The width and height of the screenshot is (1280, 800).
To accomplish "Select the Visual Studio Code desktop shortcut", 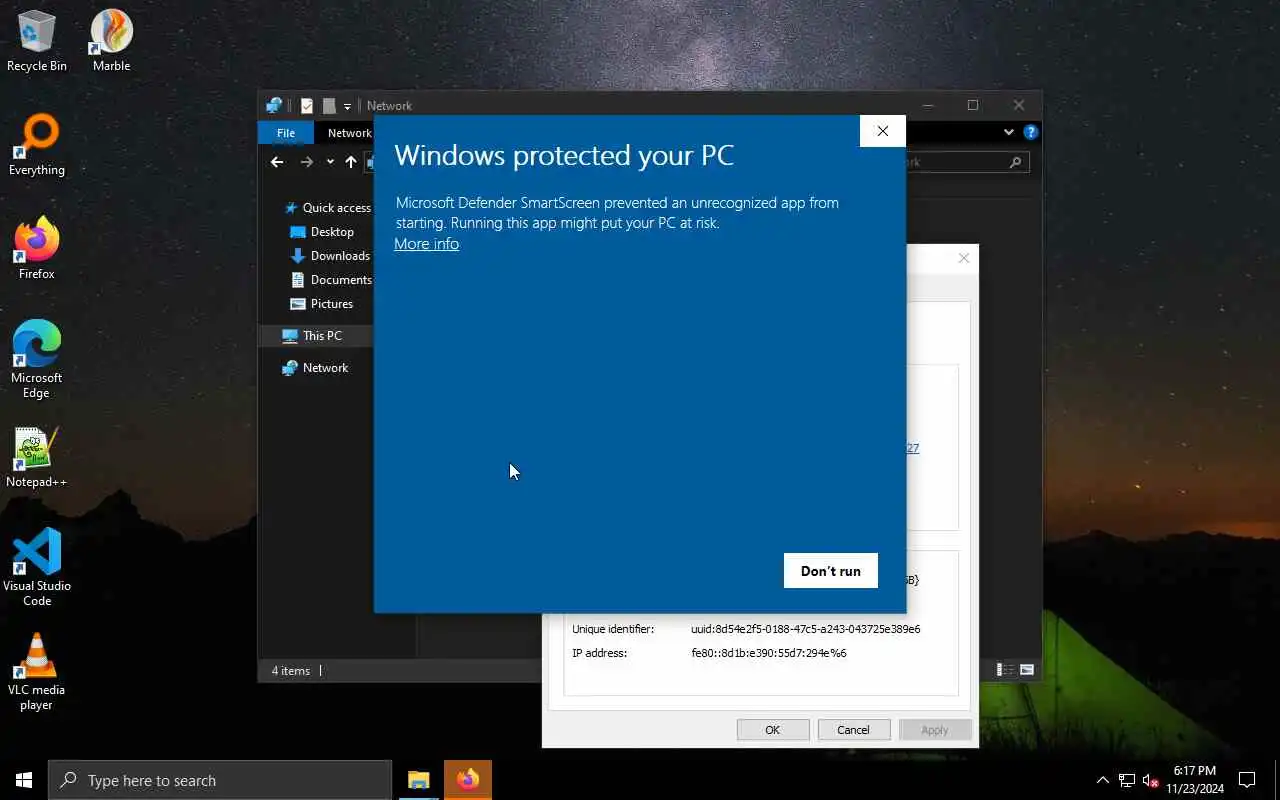I will coord(37,568).
